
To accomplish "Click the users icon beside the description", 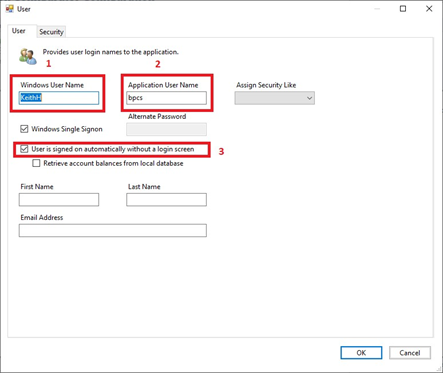I will 28,56.
